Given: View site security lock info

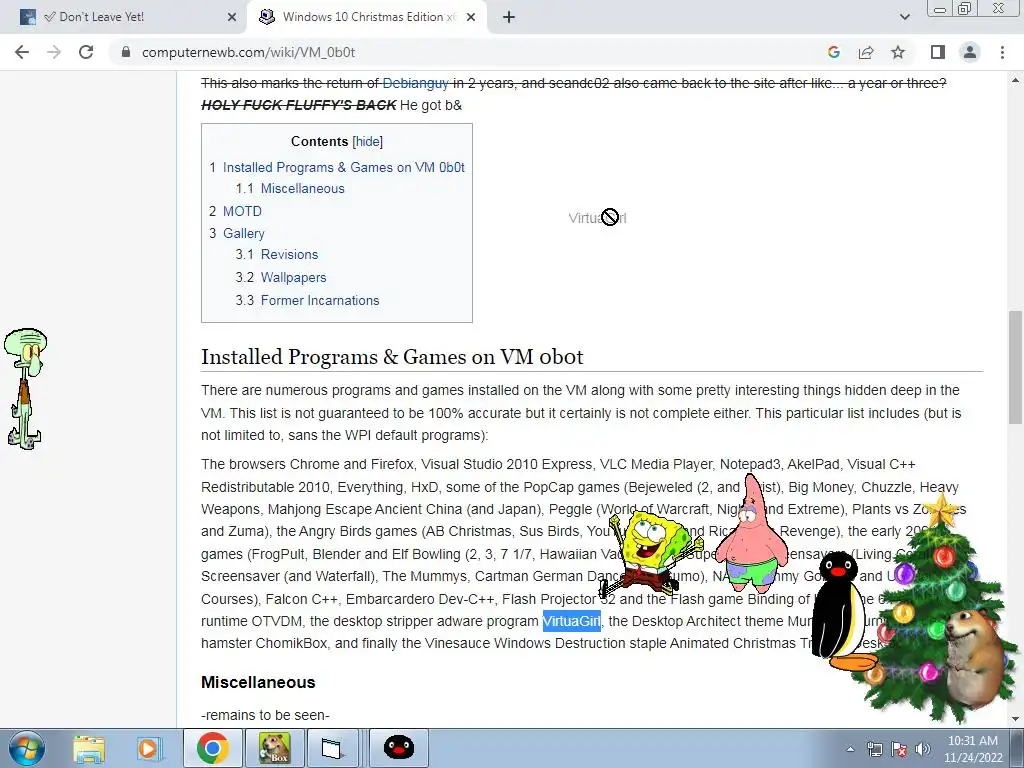Looking at the screenshot, I should click(x=126, y=52).
